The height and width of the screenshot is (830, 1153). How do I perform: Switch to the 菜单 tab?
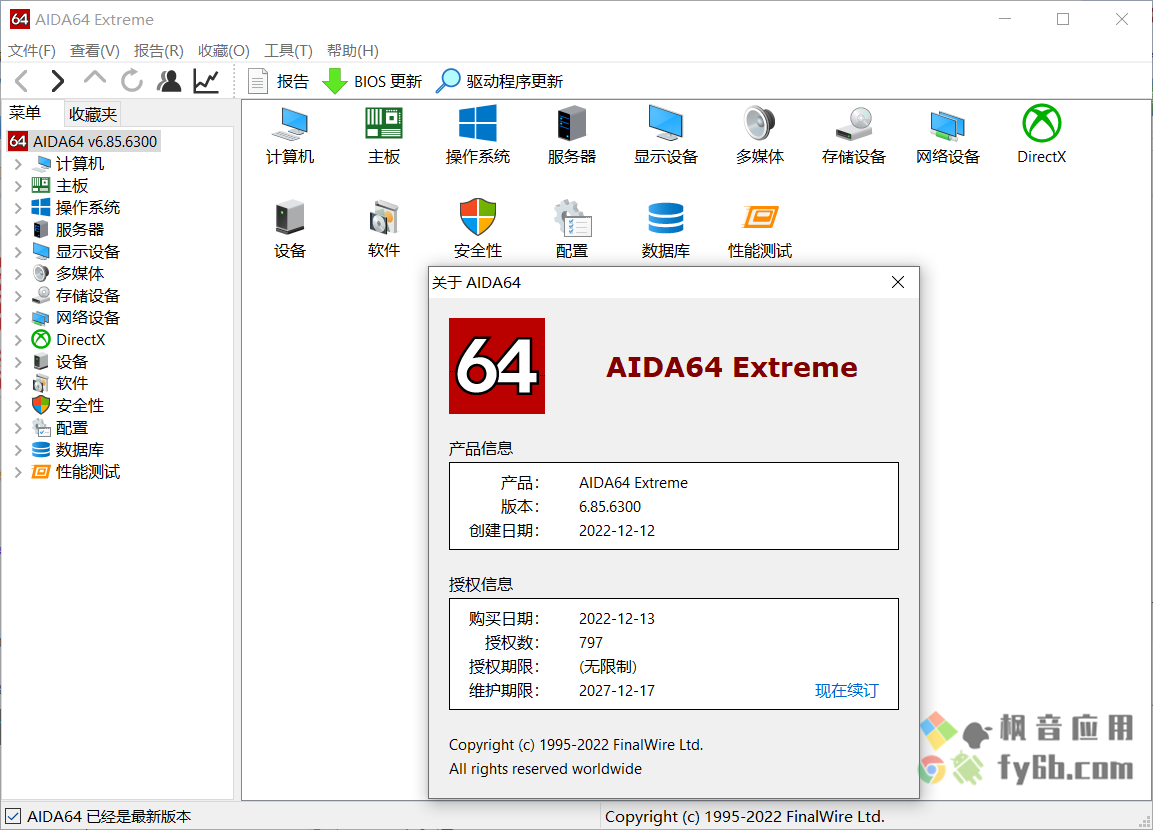click(26, 112)
